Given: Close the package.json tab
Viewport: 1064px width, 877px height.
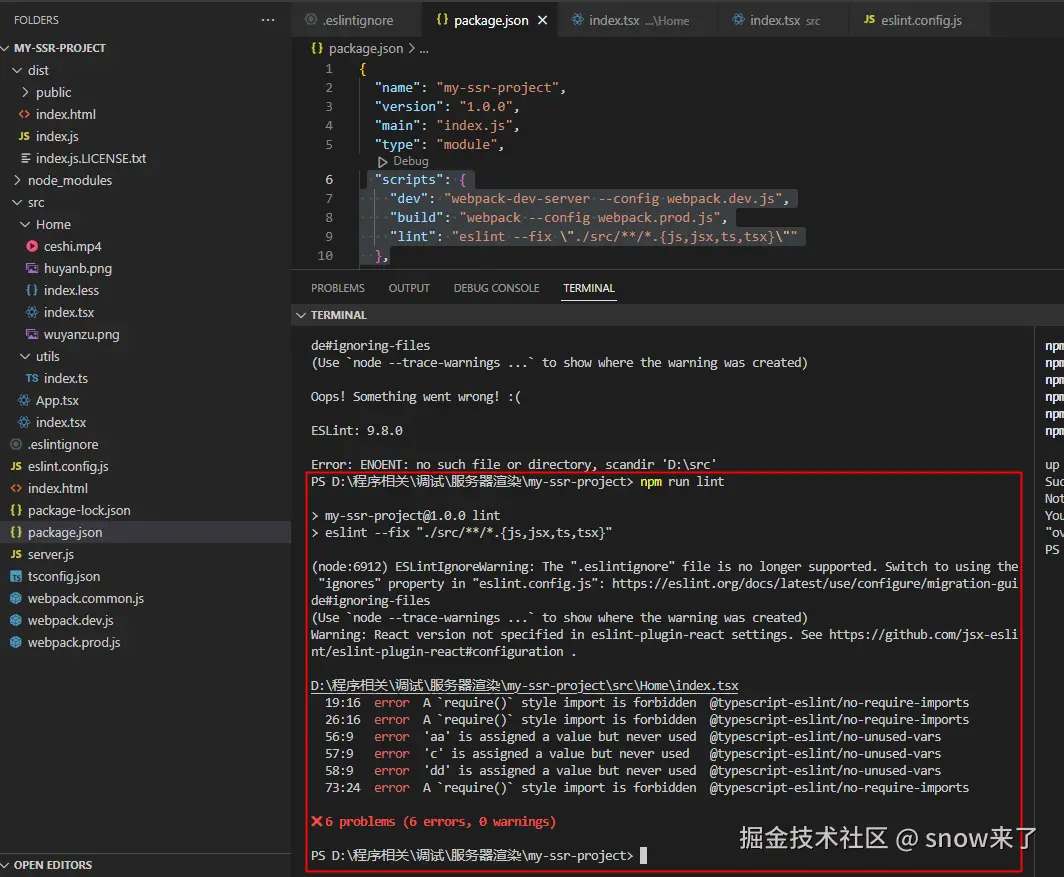Looking at the screenshot, I should pos(542,20).
